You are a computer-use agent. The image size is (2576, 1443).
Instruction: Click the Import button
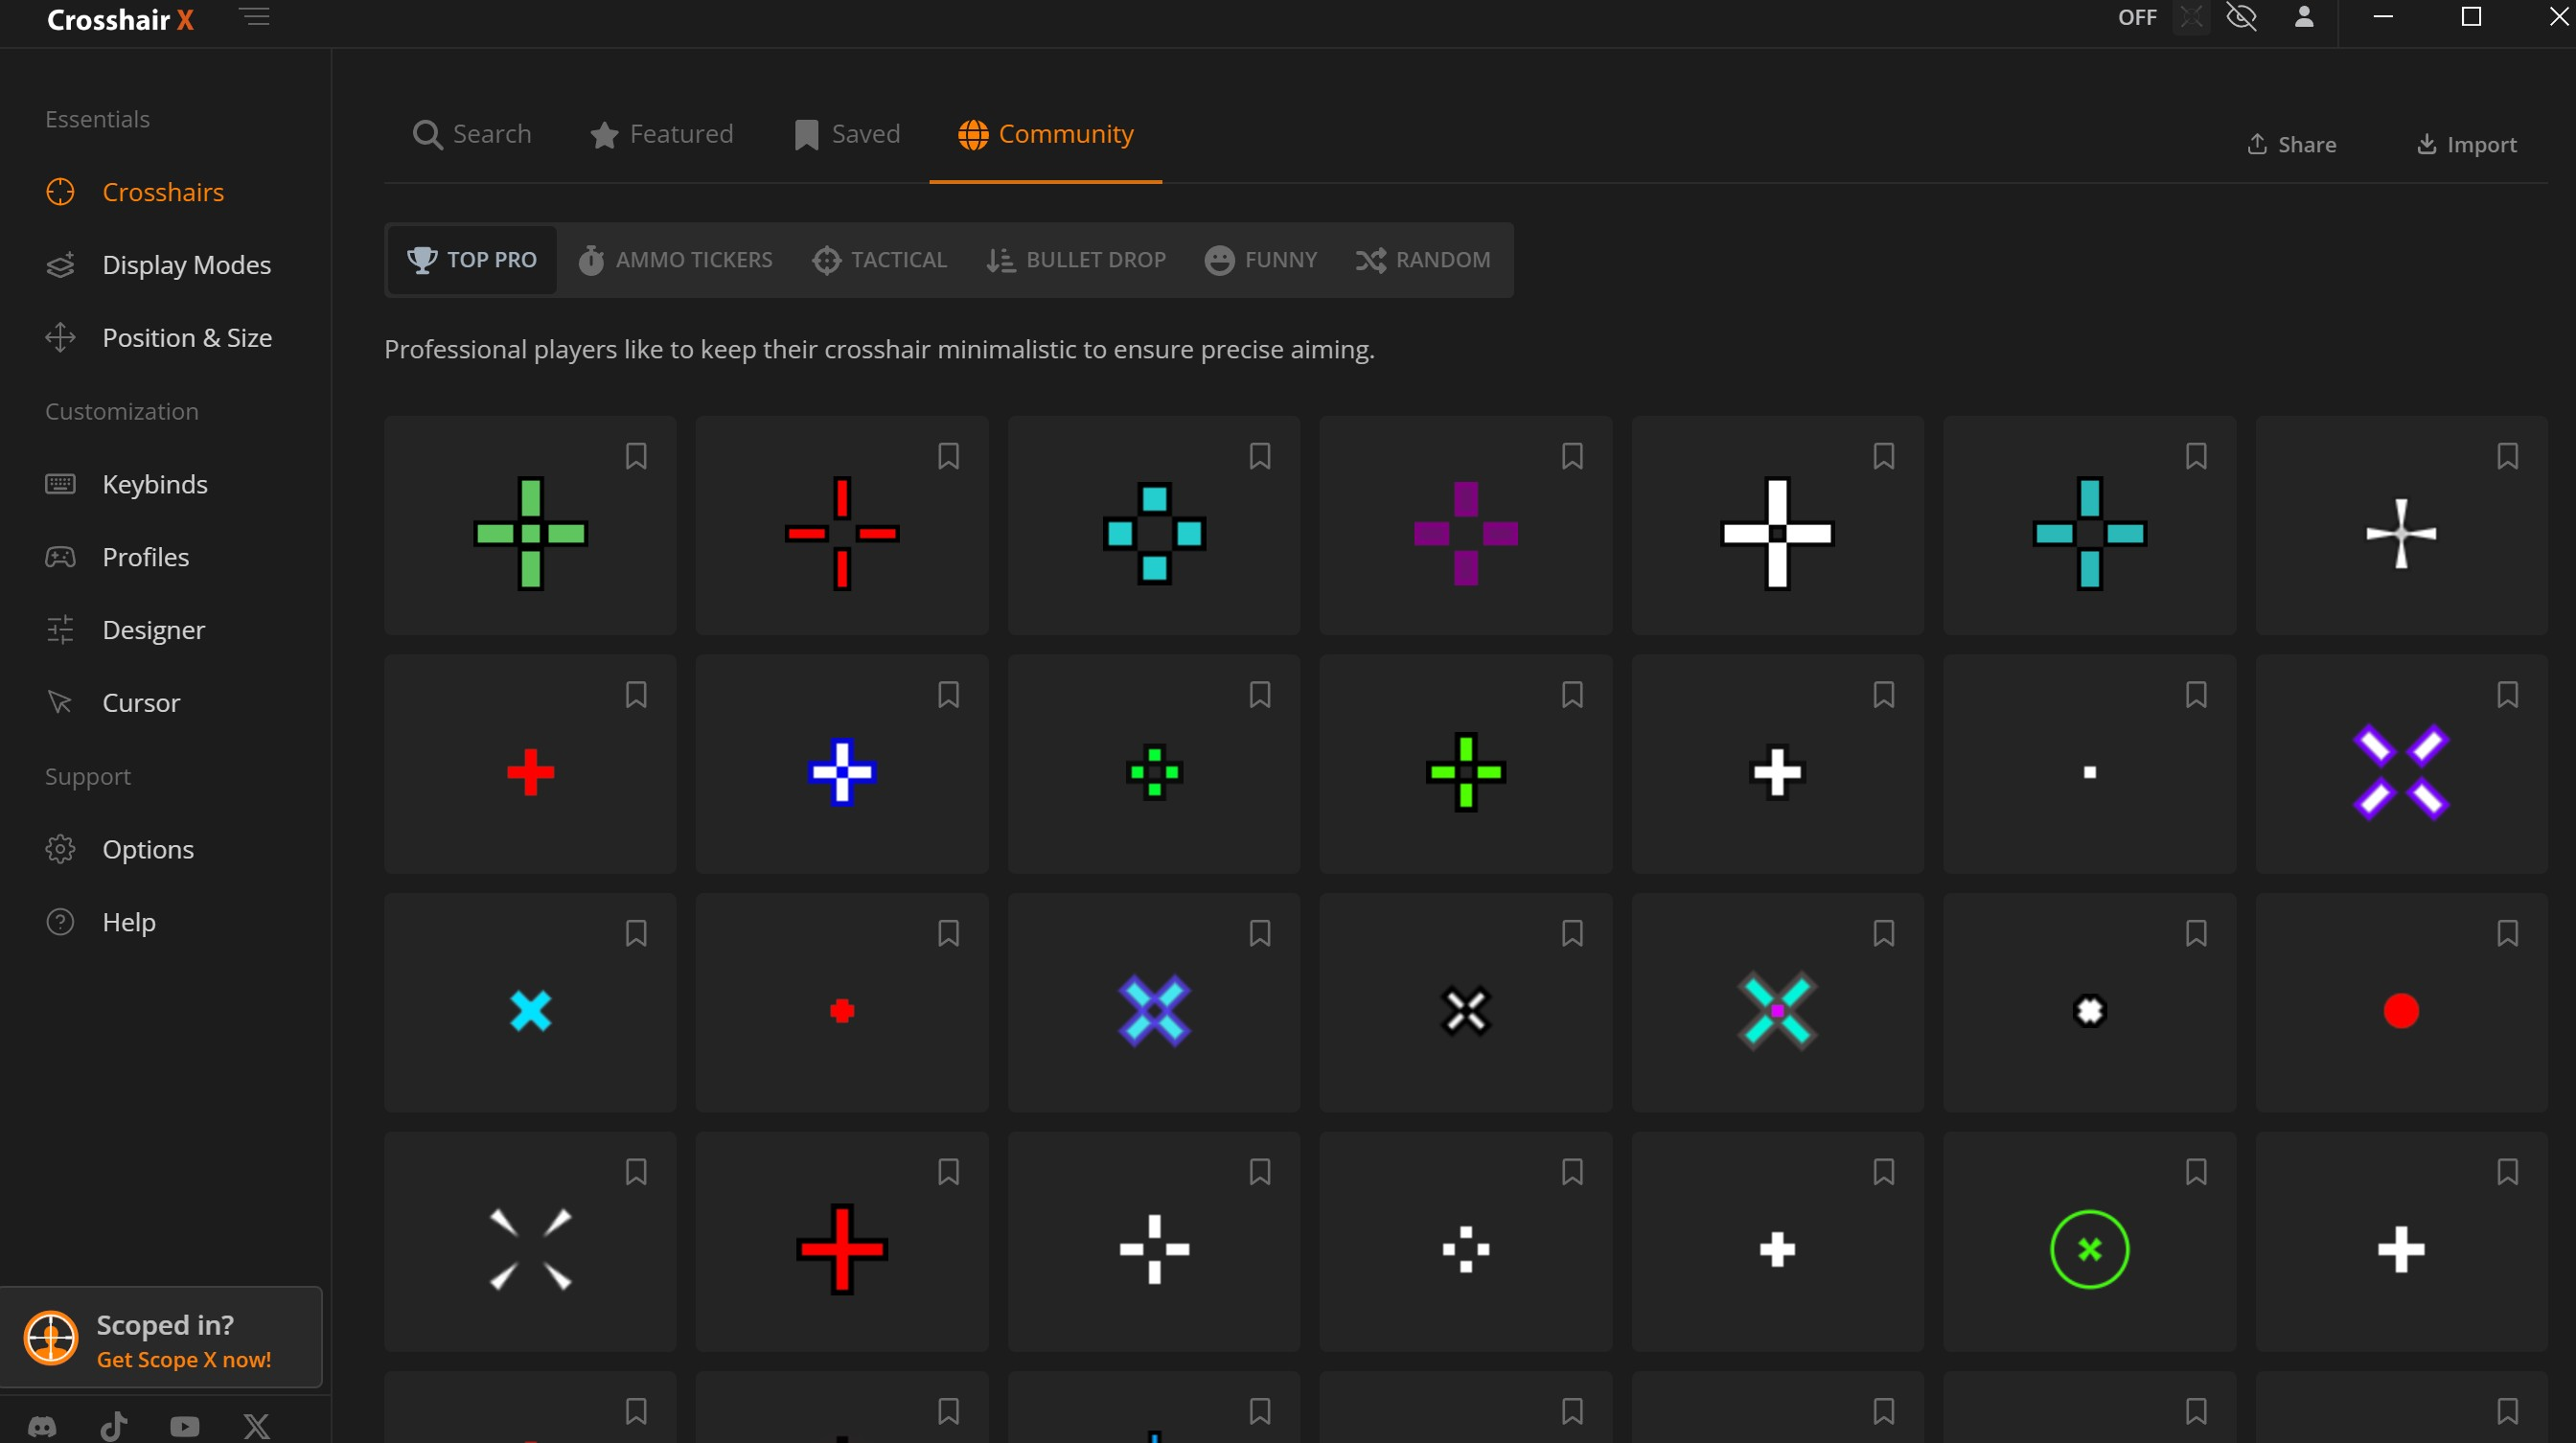[x=2466, y=145]
